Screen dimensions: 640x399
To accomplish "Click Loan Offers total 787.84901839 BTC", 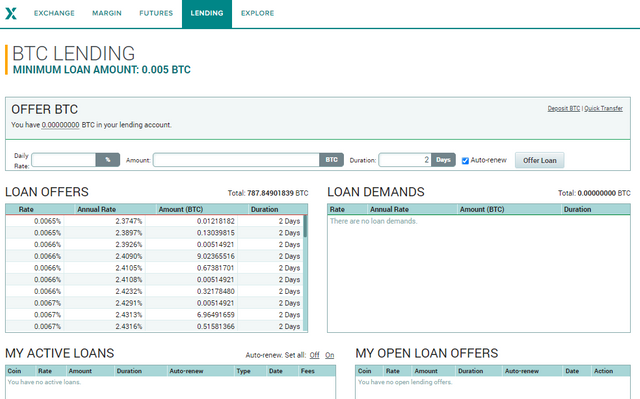I will point(268,193).
